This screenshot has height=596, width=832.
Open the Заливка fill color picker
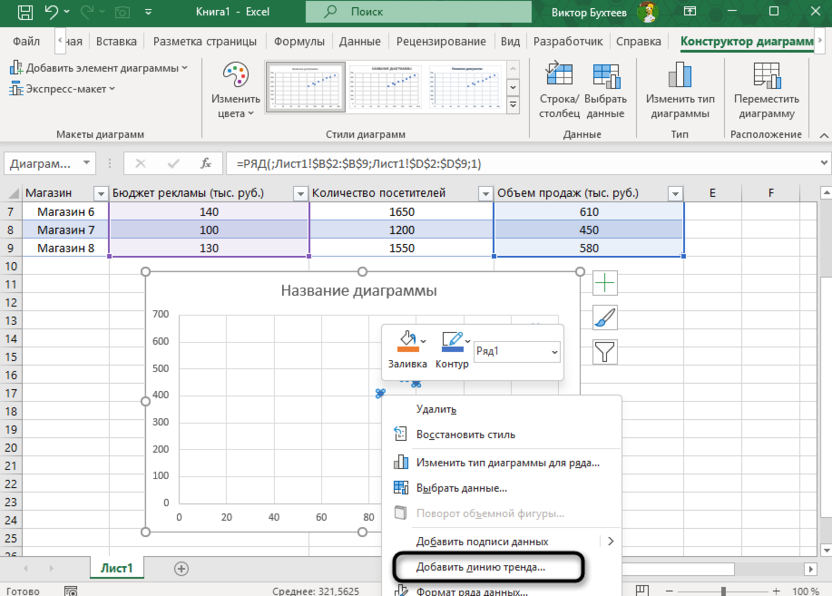(407, 345)
